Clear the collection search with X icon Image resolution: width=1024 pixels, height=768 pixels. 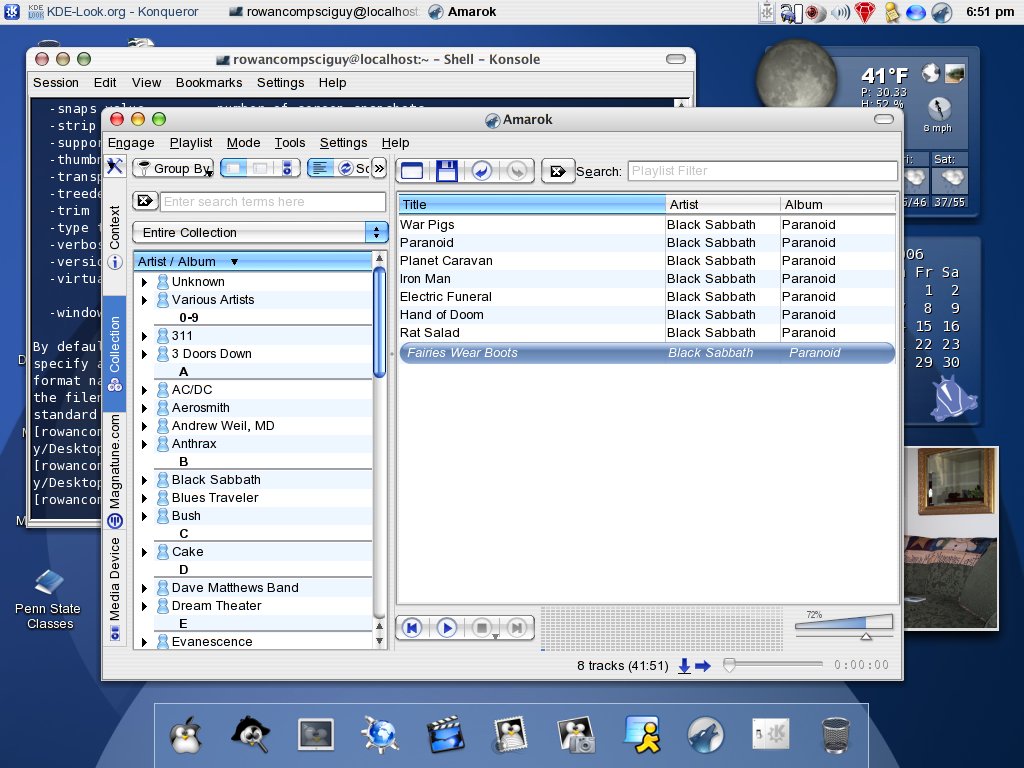[145, 201]
